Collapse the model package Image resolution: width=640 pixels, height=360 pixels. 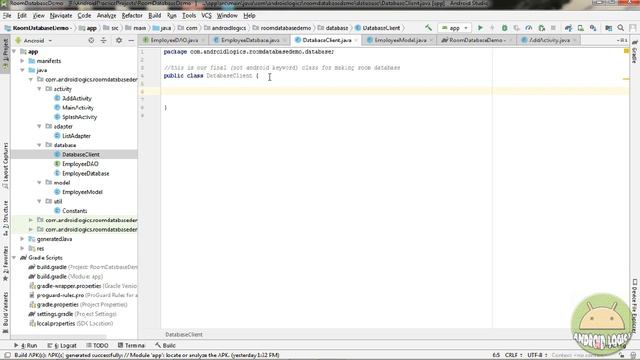(x=39, y=183)
